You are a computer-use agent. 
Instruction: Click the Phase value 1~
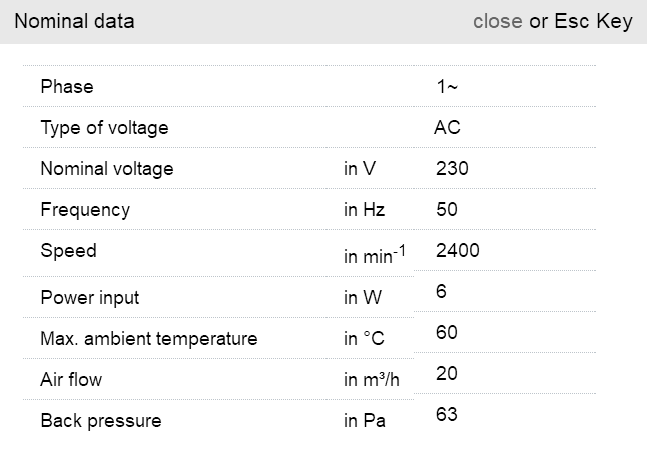pyautogui.click(x=447, y=87)
